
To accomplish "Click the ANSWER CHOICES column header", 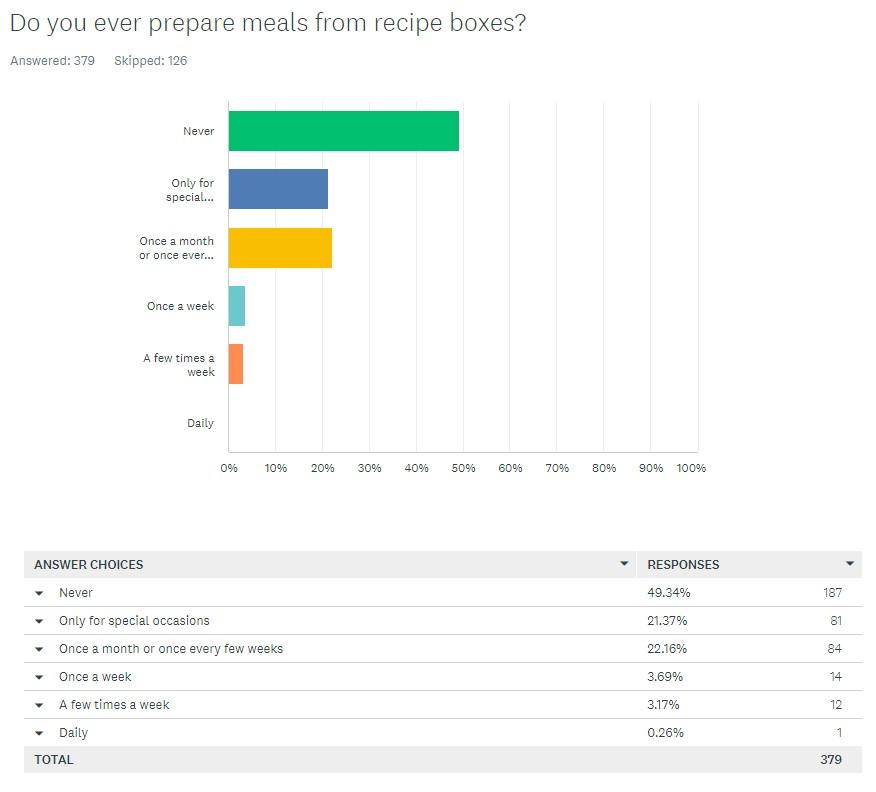I will pos(89,565).
